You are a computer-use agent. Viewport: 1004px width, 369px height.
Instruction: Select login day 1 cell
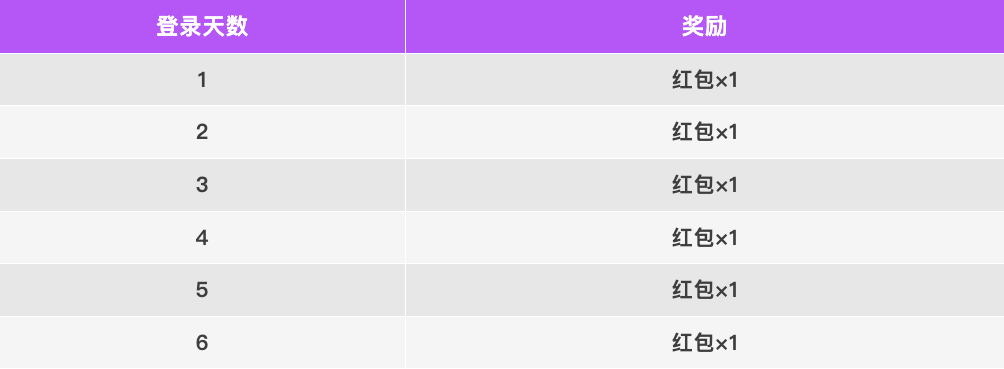click(202, 79)
